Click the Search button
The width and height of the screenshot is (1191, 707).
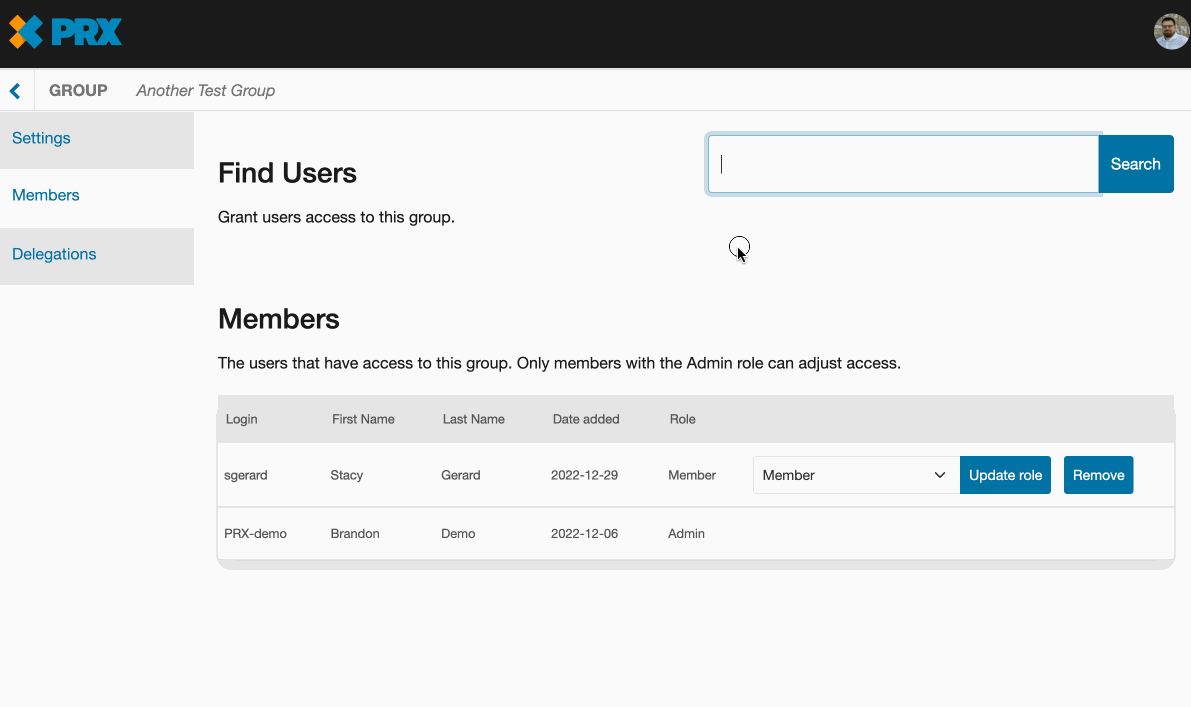coord(1135,163)
